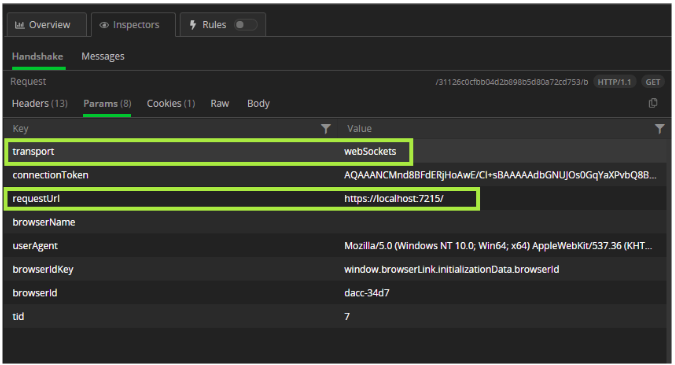675x365 pixels.
Task: Click the window.browserLink.initializationData.browserId value
Action: (452, 269)
